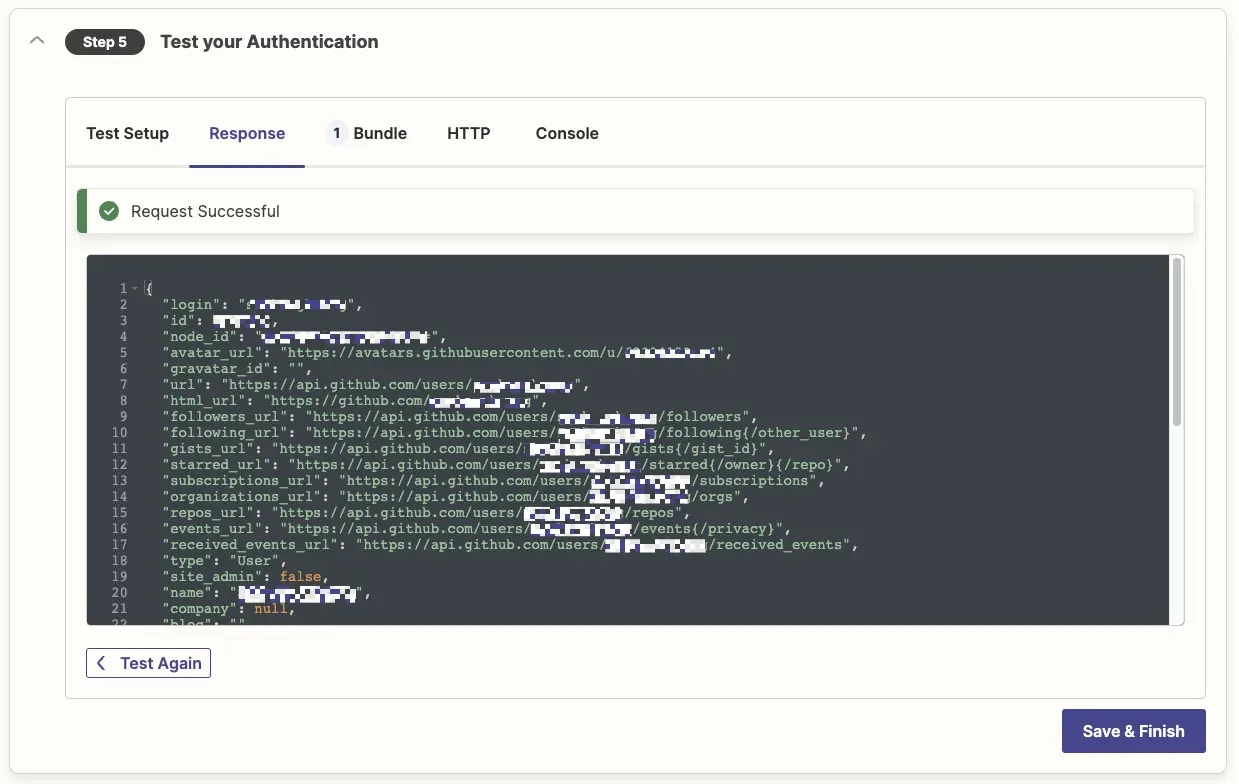
Task: Switch to the HTTP tab
Action: click(468, 133)
